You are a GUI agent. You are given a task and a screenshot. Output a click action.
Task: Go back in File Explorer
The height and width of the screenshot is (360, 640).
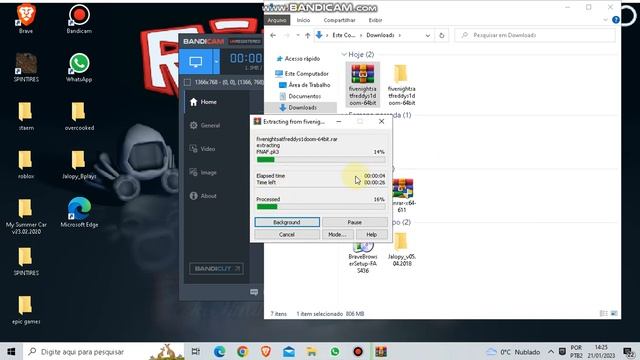(x=273, y=36)
